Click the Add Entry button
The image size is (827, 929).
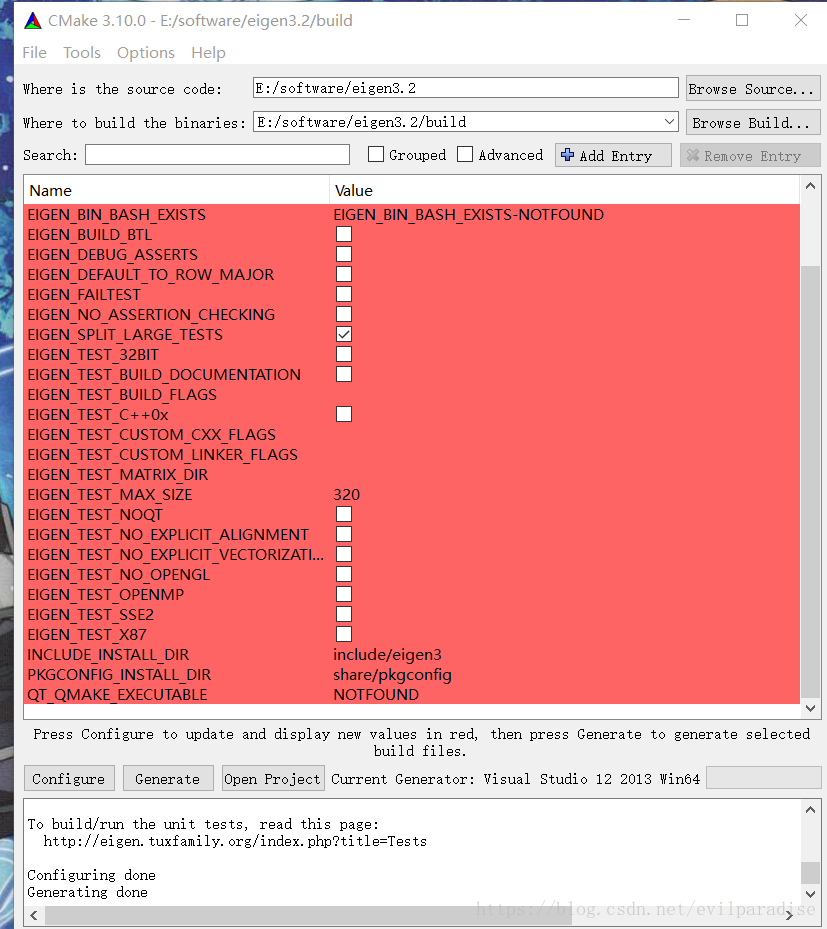(613, 155)
